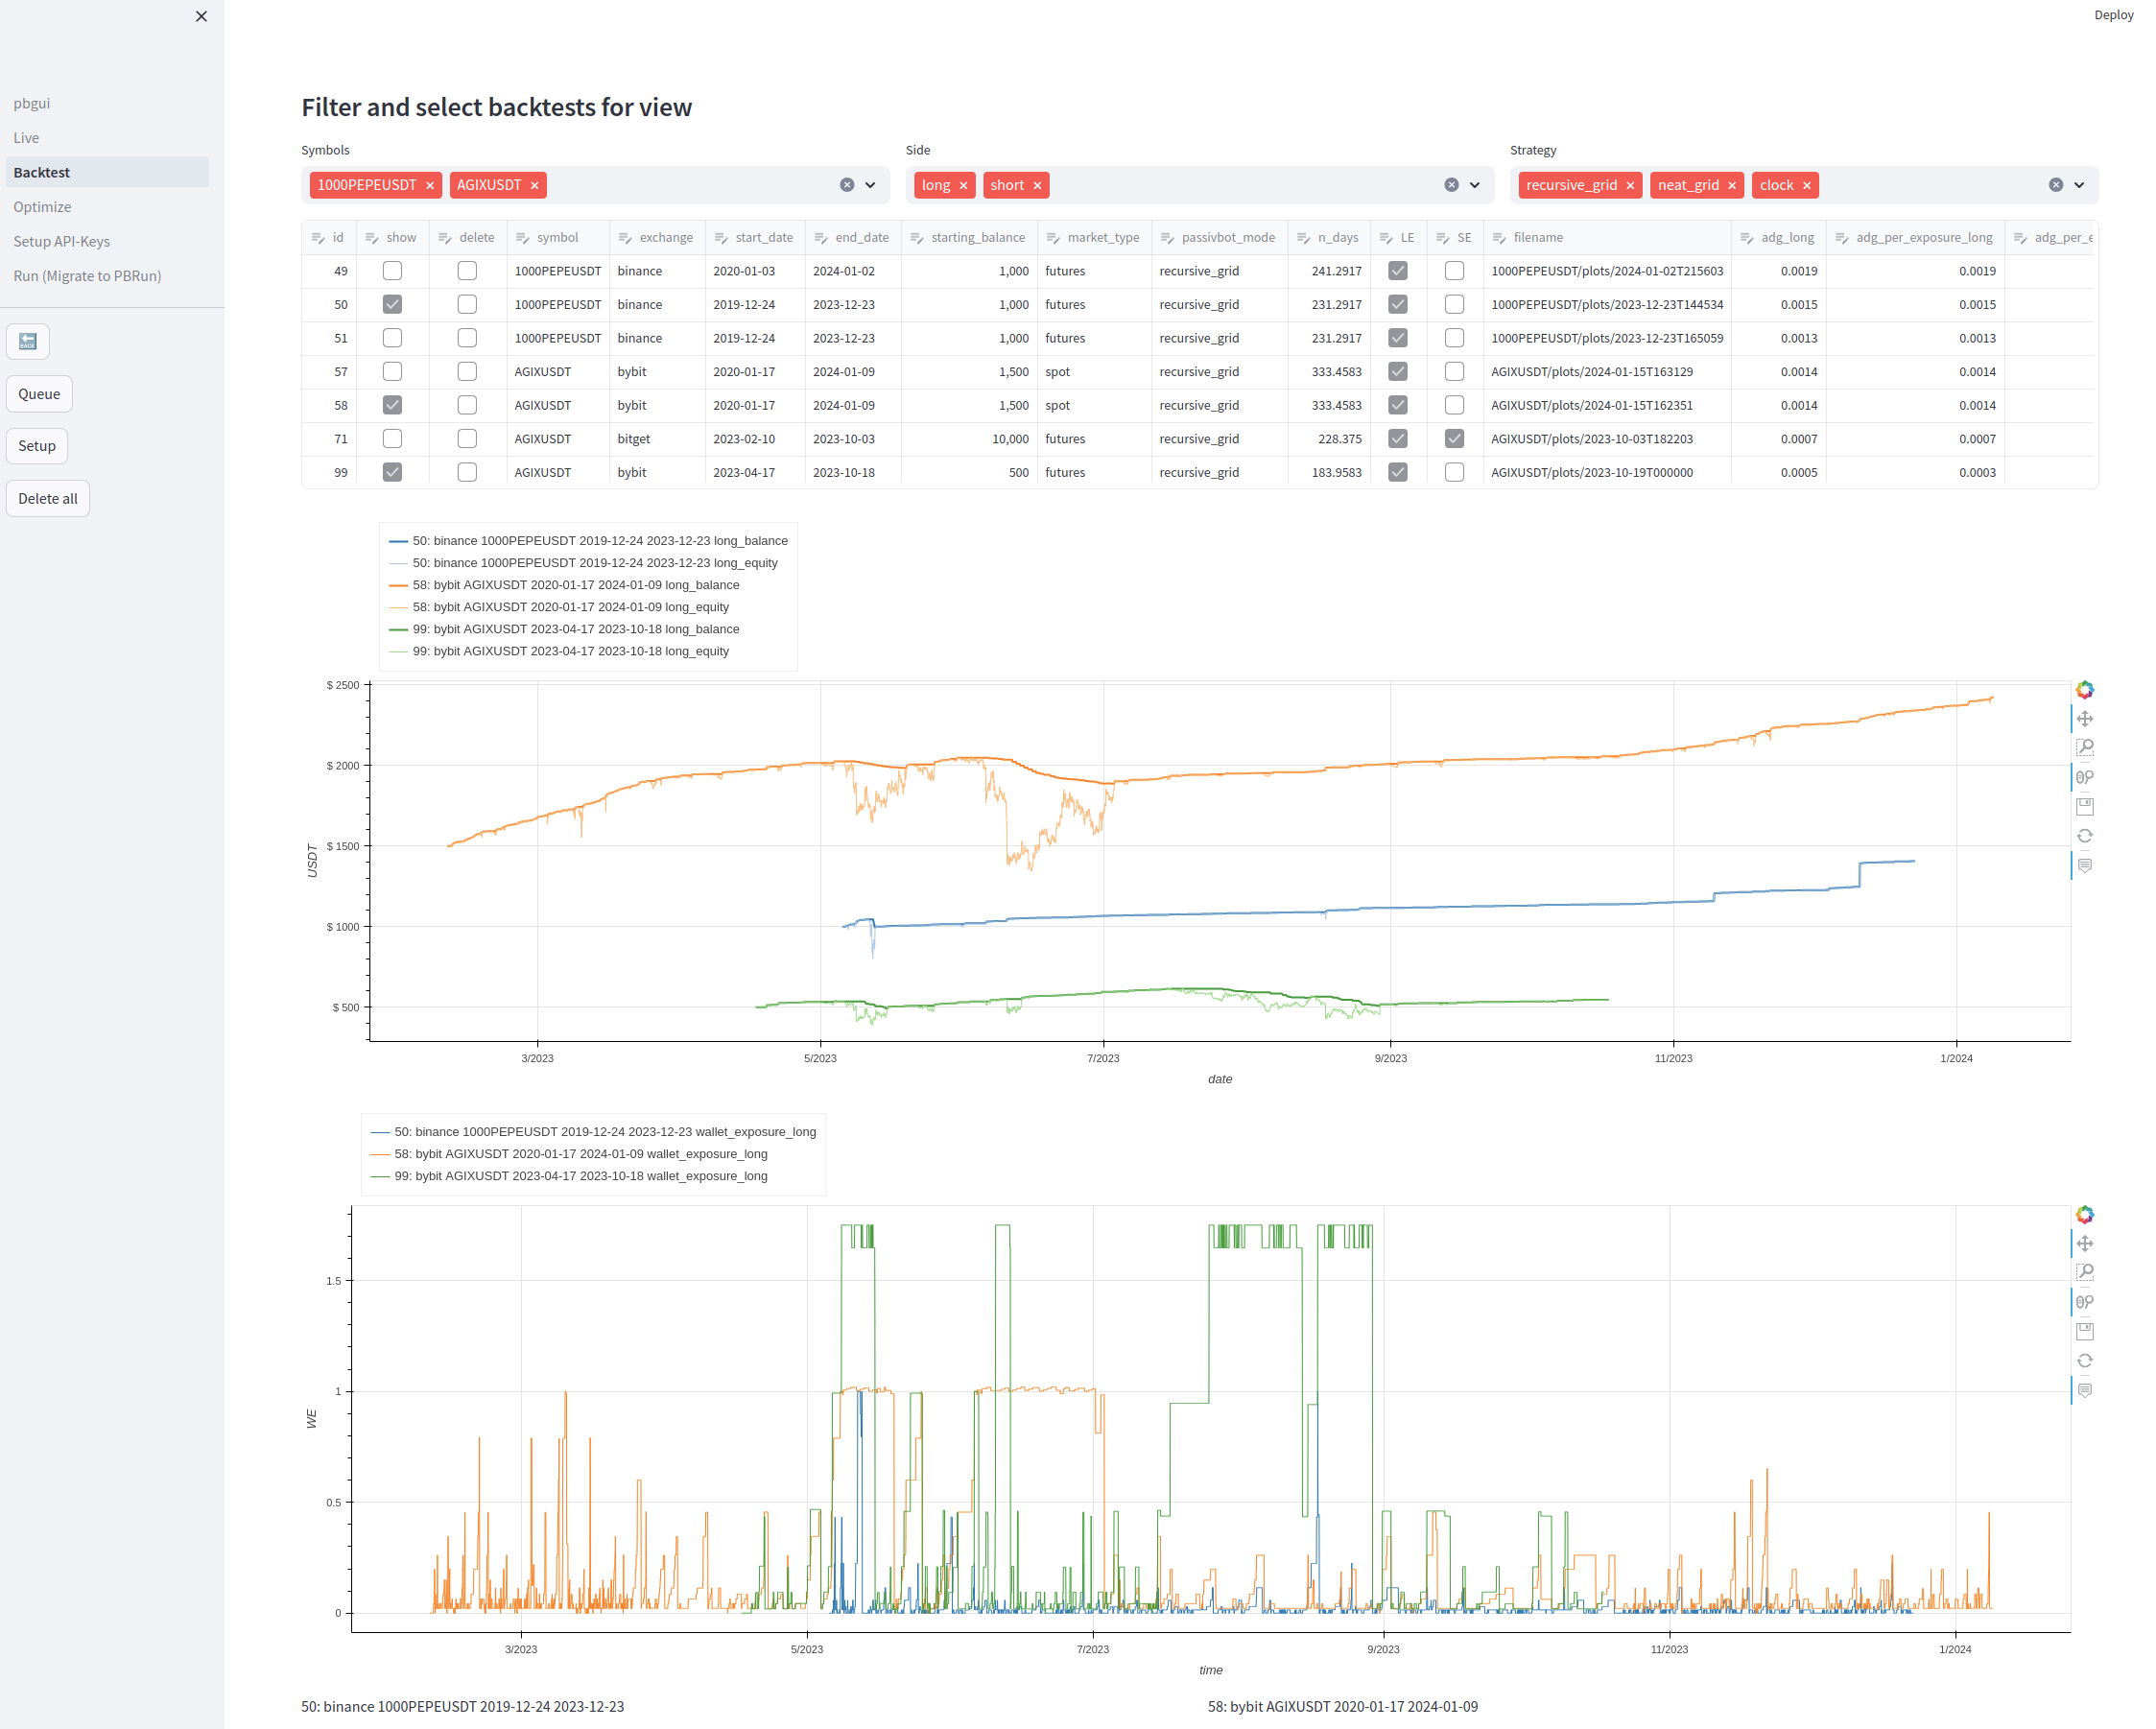
Task: Uncheck show box for backtest id 58
Action: point(392,405)
